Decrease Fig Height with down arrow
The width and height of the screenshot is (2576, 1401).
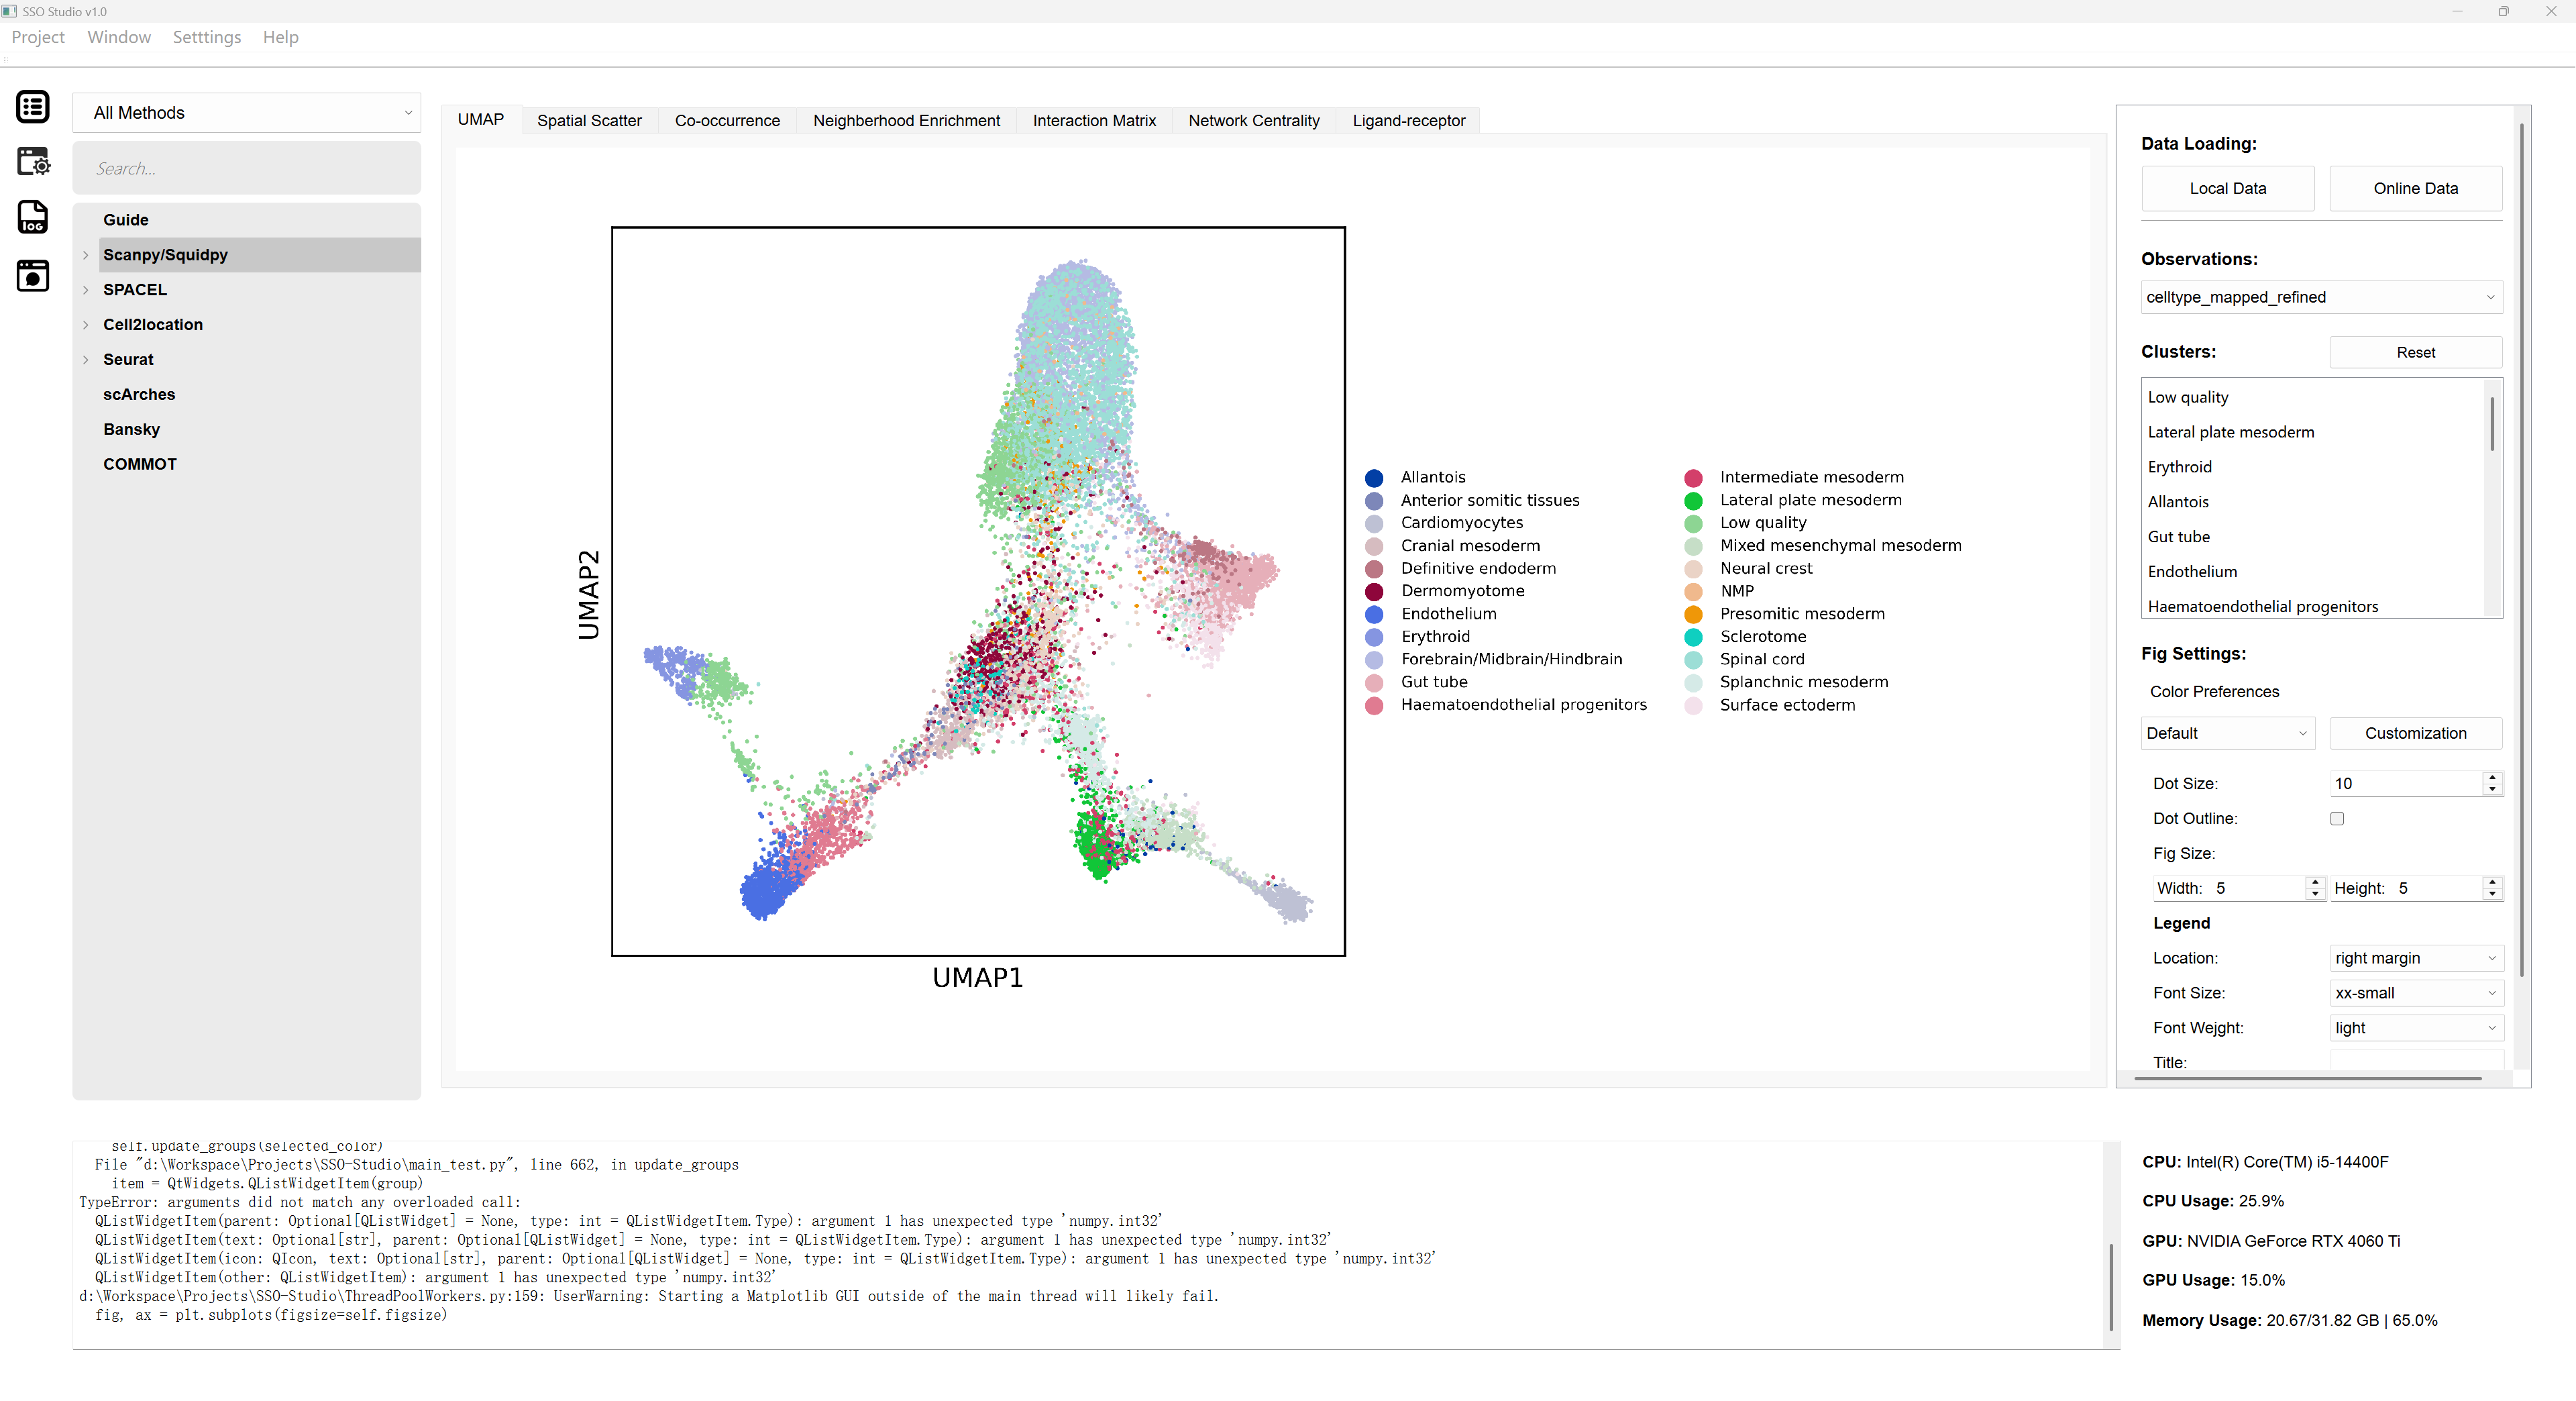tap(2492, 894)
